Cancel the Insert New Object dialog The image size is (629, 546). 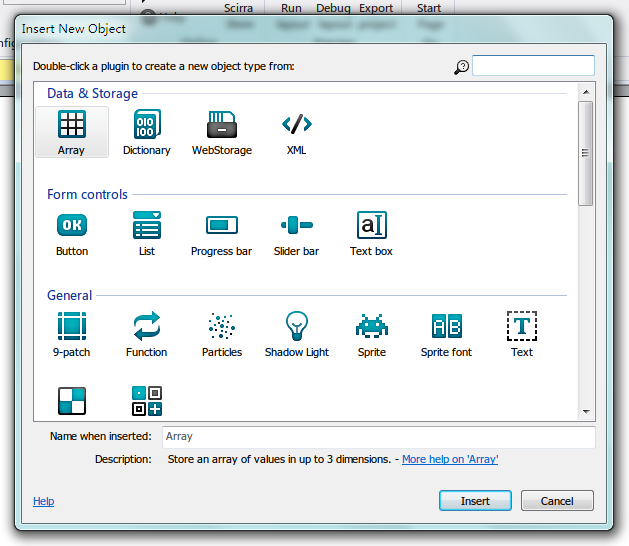coord(557,501)
